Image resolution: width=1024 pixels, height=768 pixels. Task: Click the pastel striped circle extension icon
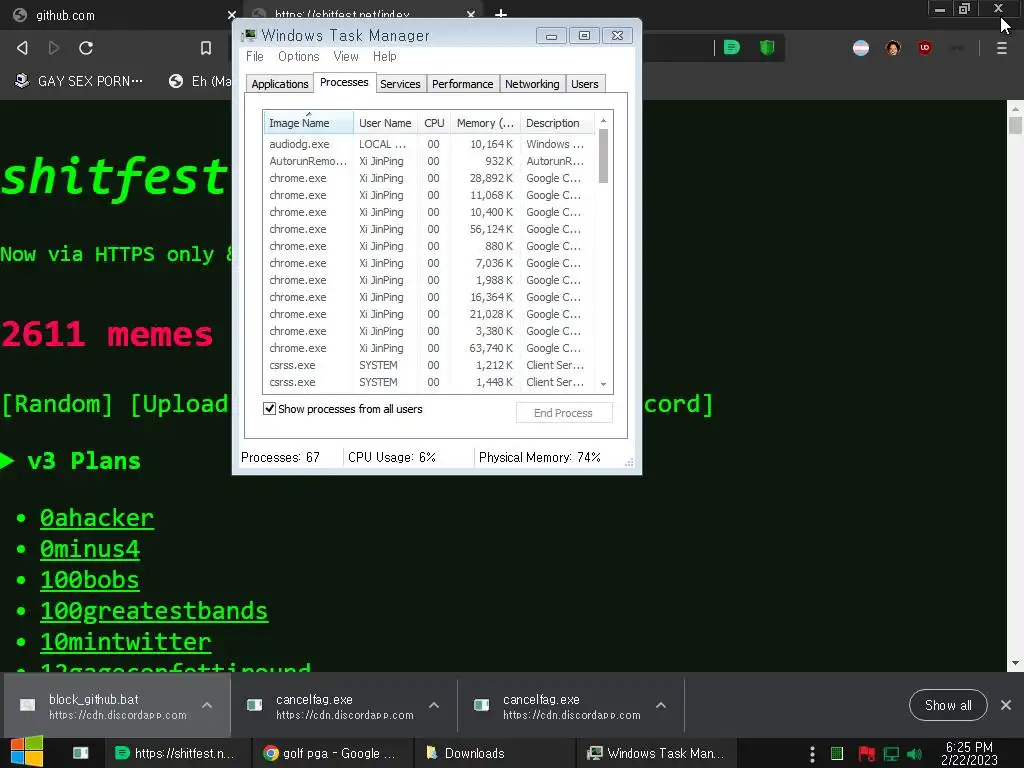tap(861, 48)
